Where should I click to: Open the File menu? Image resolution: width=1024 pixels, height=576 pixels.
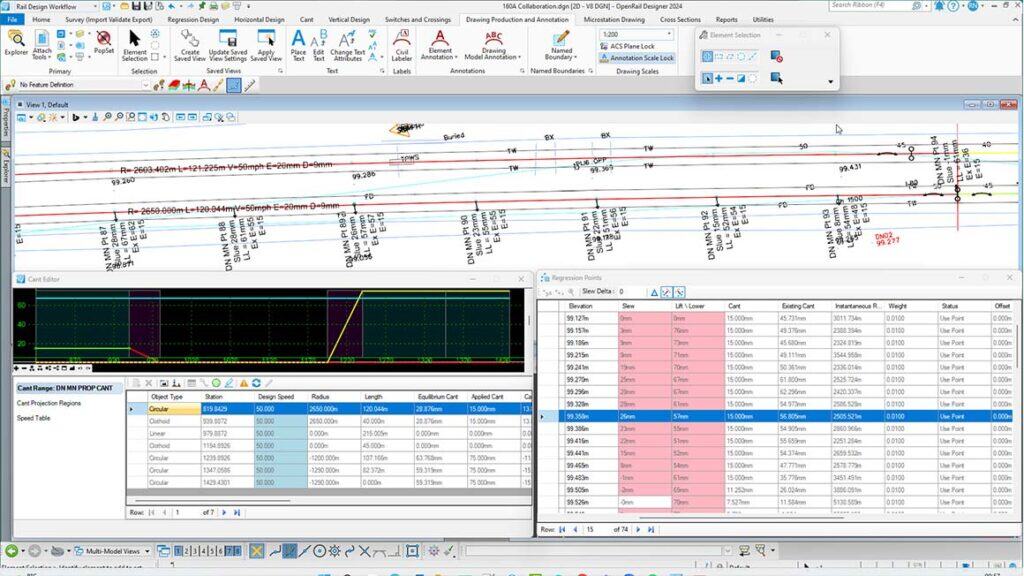click(12, 20)
